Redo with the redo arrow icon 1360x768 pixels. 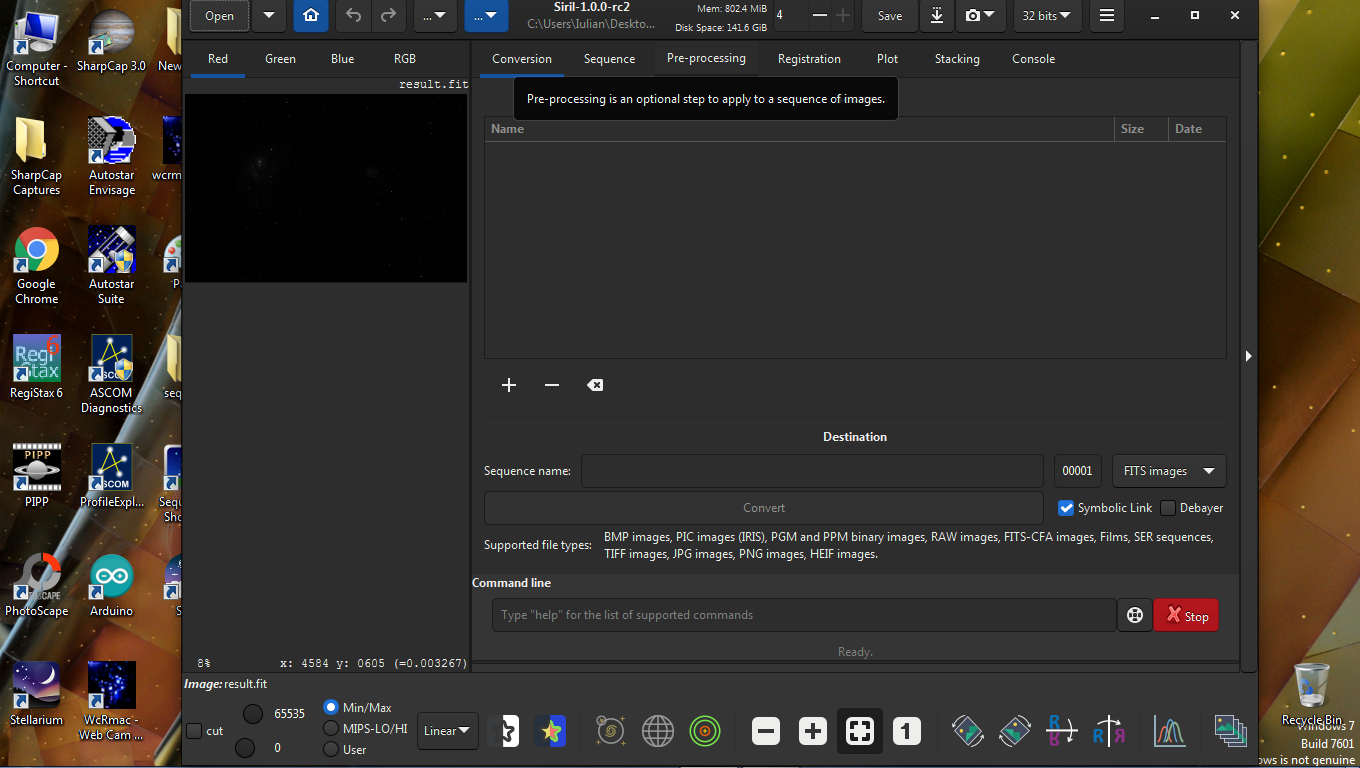pos(388,16)
